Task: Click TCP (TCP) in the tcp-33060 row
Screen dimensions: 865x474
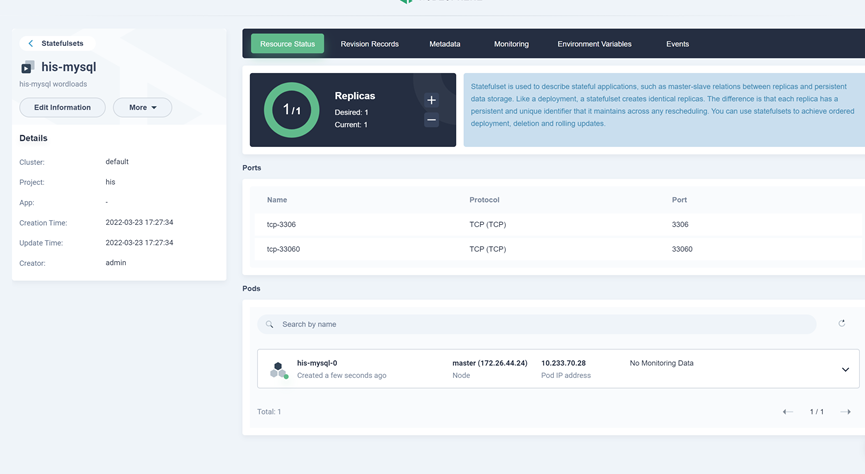Action: (x=488, y=249)
